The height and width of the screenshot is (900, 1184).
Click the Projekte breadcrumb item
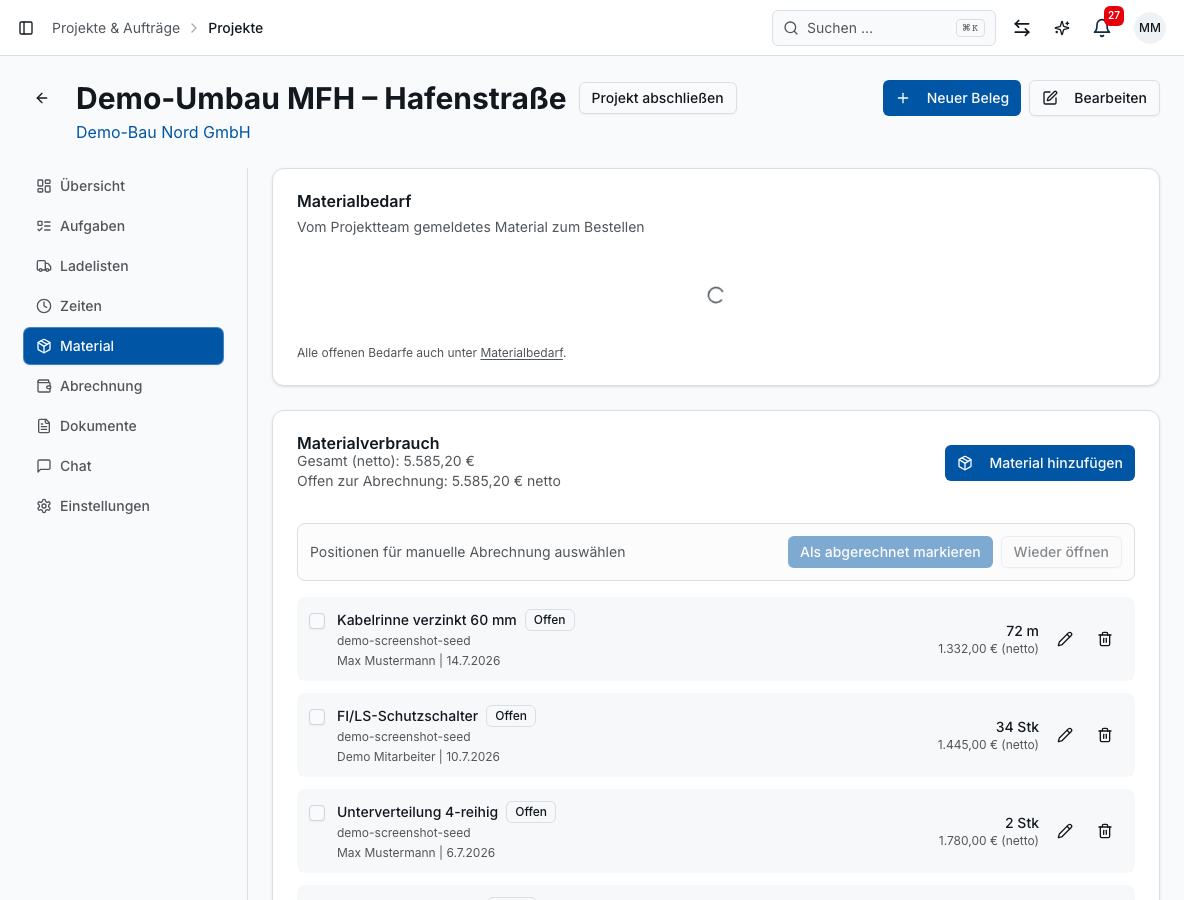(x=236, y=28)
